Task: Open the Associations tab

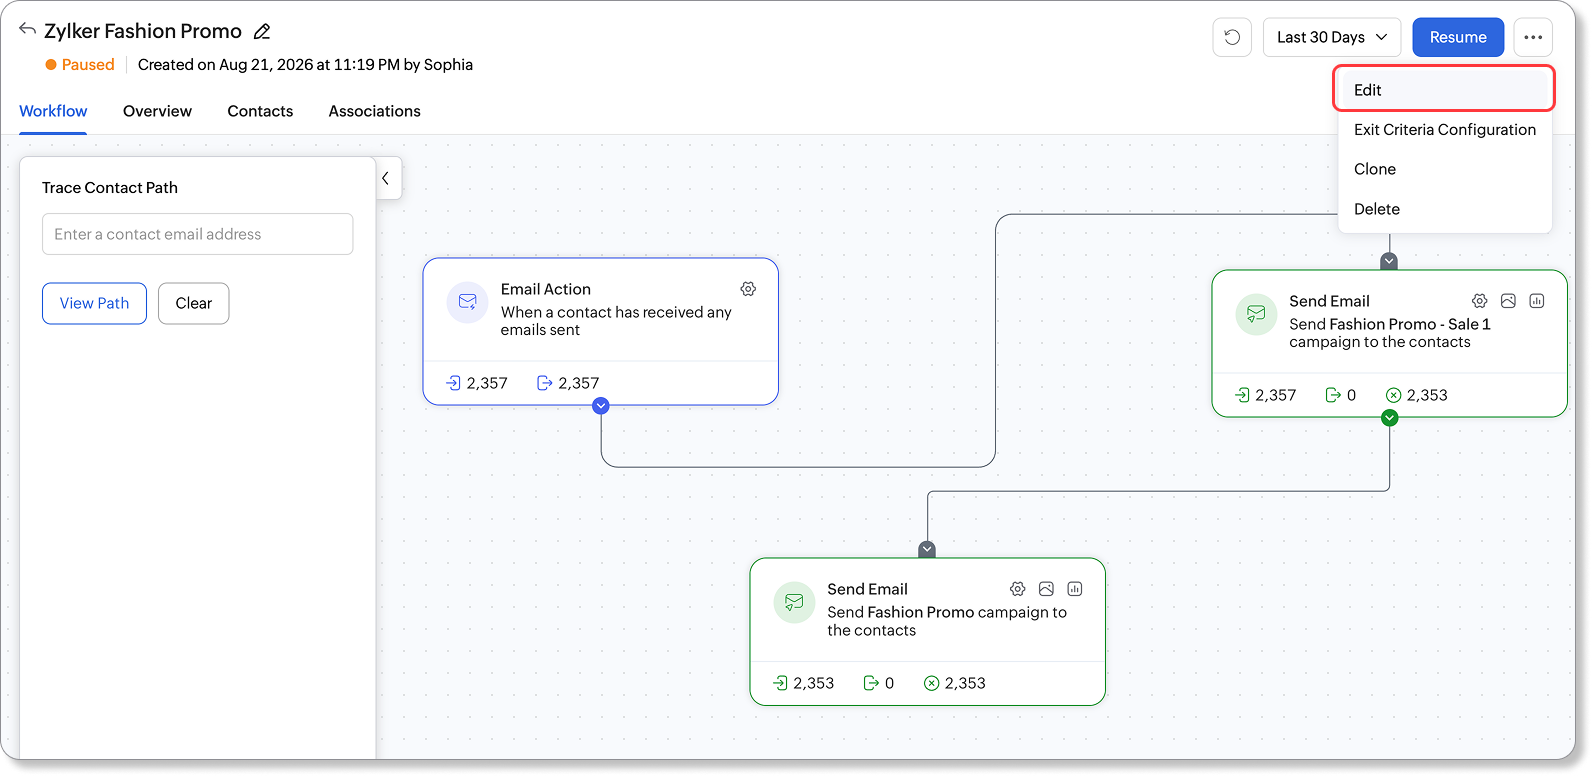Action: (x=375, y=111)
